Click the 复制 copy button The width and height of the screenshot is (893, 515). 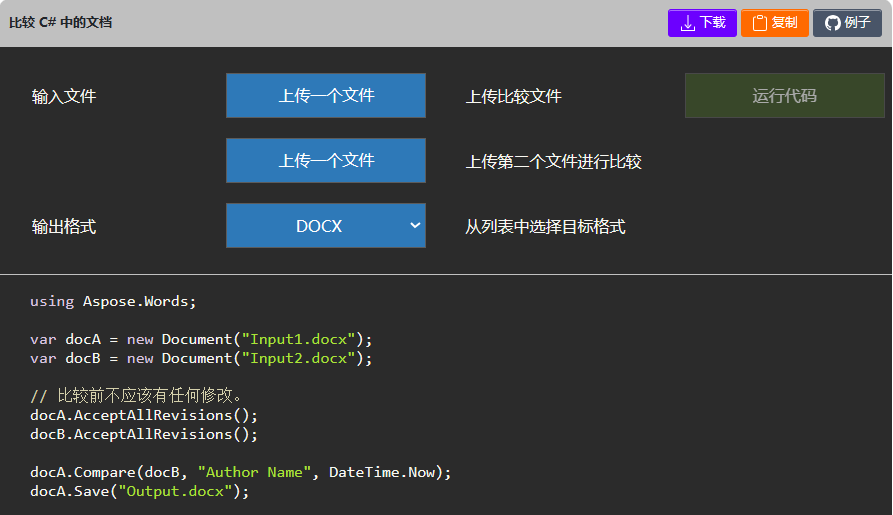[775, 23]
